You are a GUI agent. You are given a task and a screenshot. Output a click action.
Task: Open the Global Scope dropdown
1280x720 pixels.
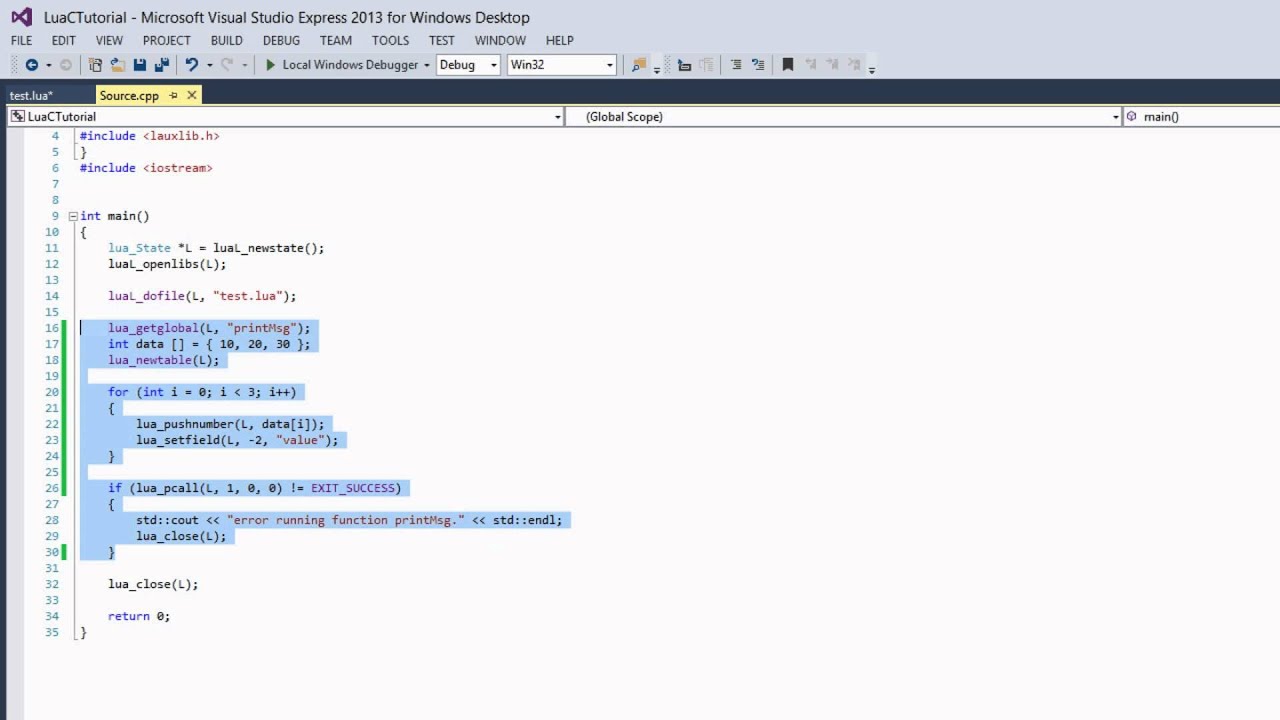(x=1116, y=117)
